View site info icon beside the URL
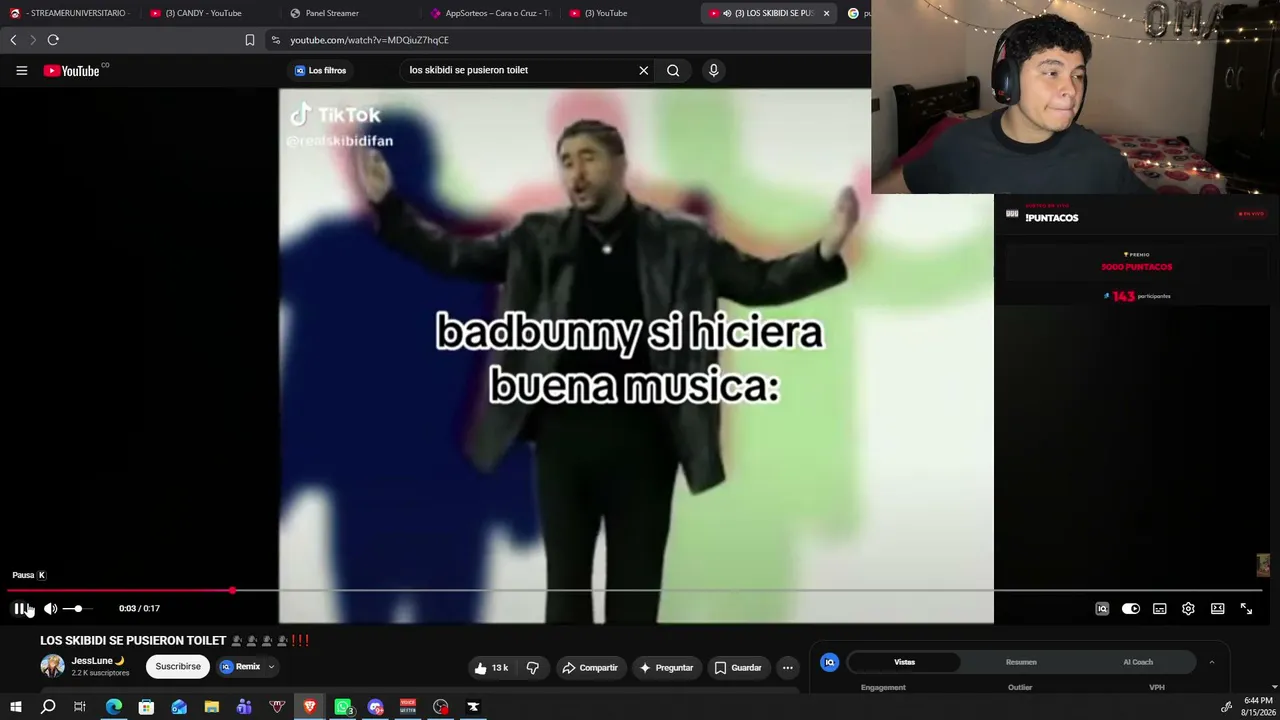The width and height of the screenshot is (1280, 720). click(275, 40)
